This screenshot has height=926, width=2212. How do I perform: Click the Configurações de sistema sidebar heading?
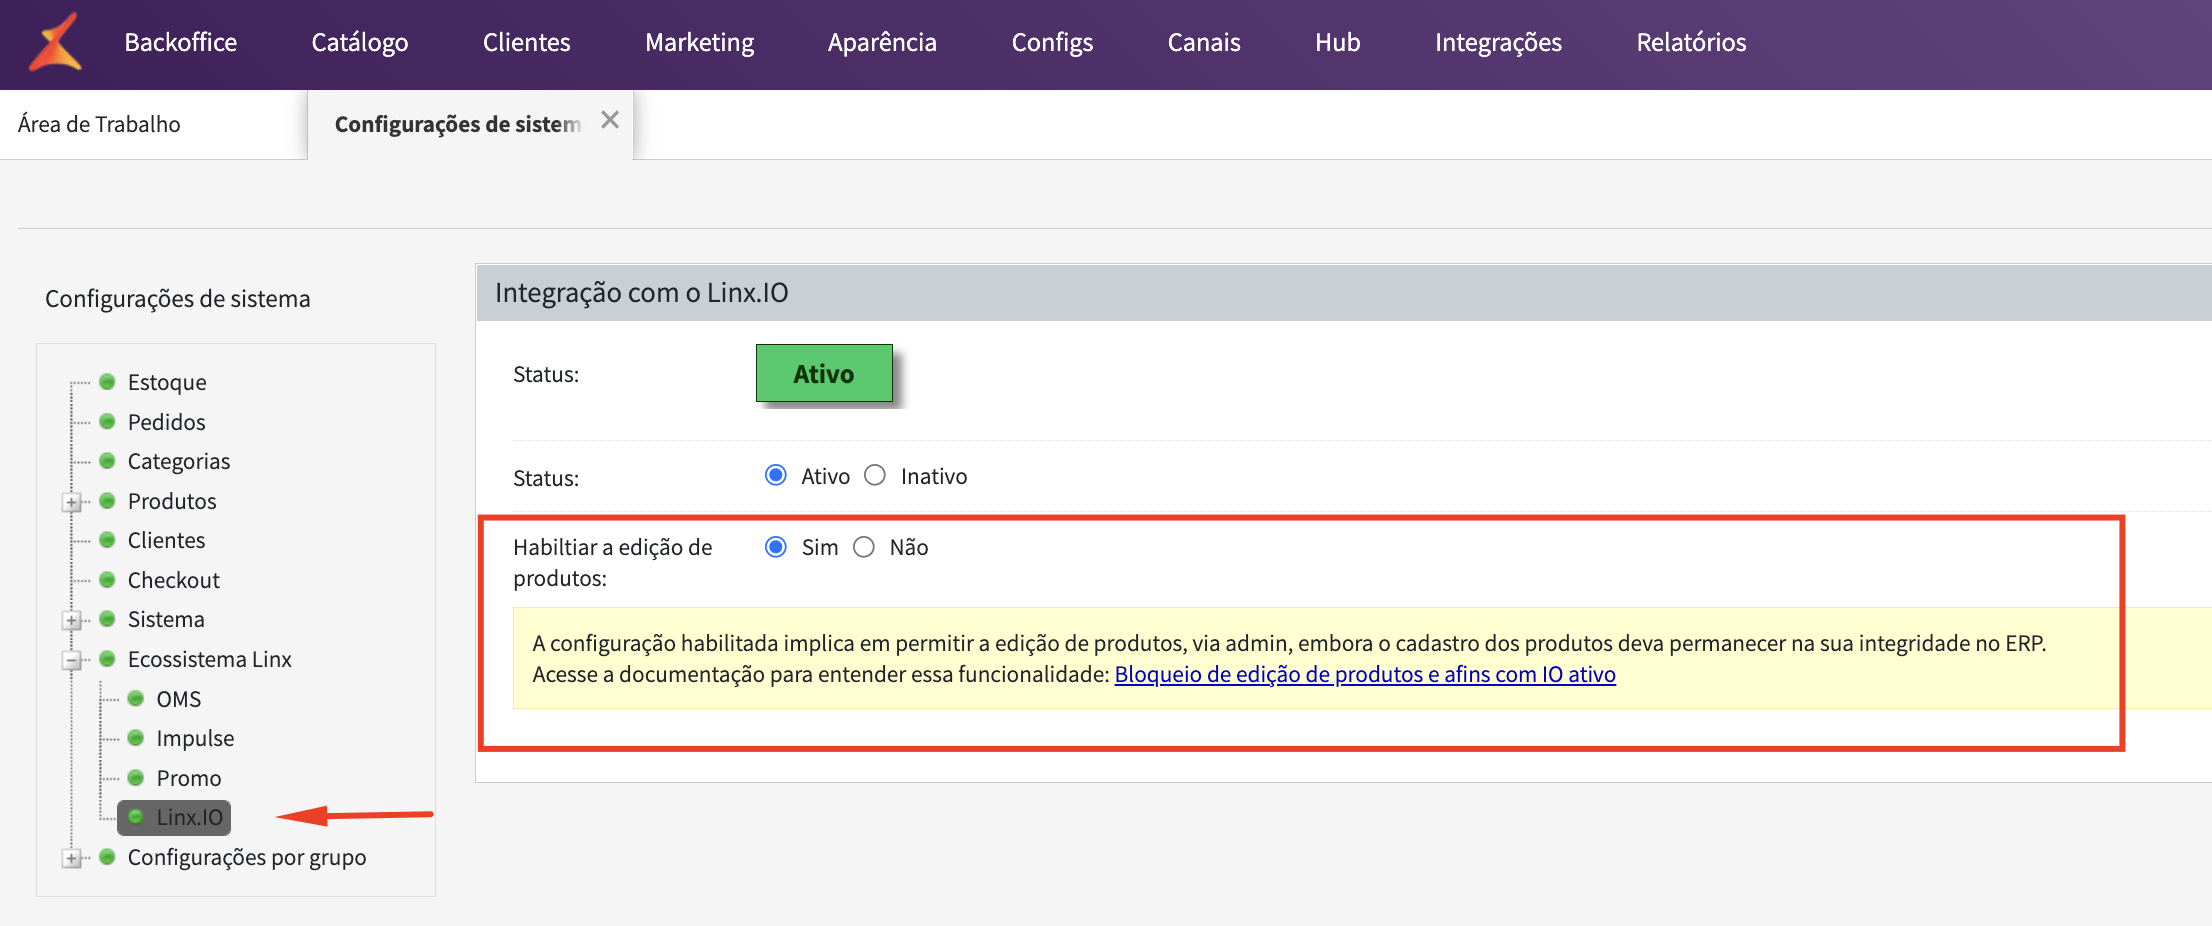click(x=178, y=298)
